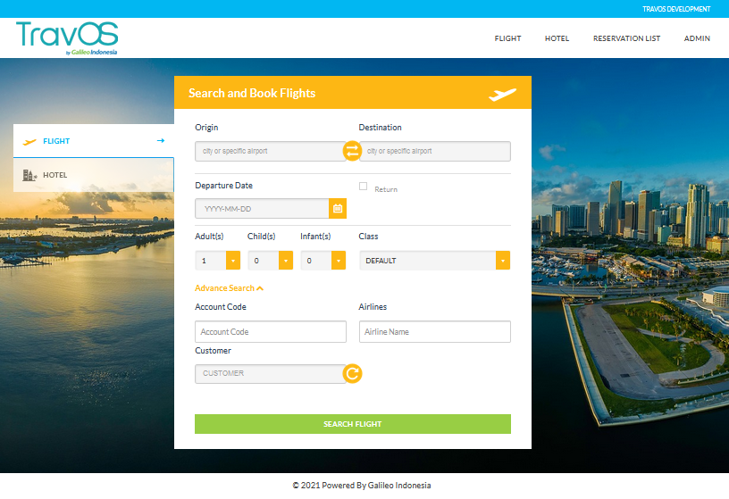The height and width of the screenshot is (499, 729).
Task: Open the Adult(s) count dropdown
Action: (x=218, y=260)
